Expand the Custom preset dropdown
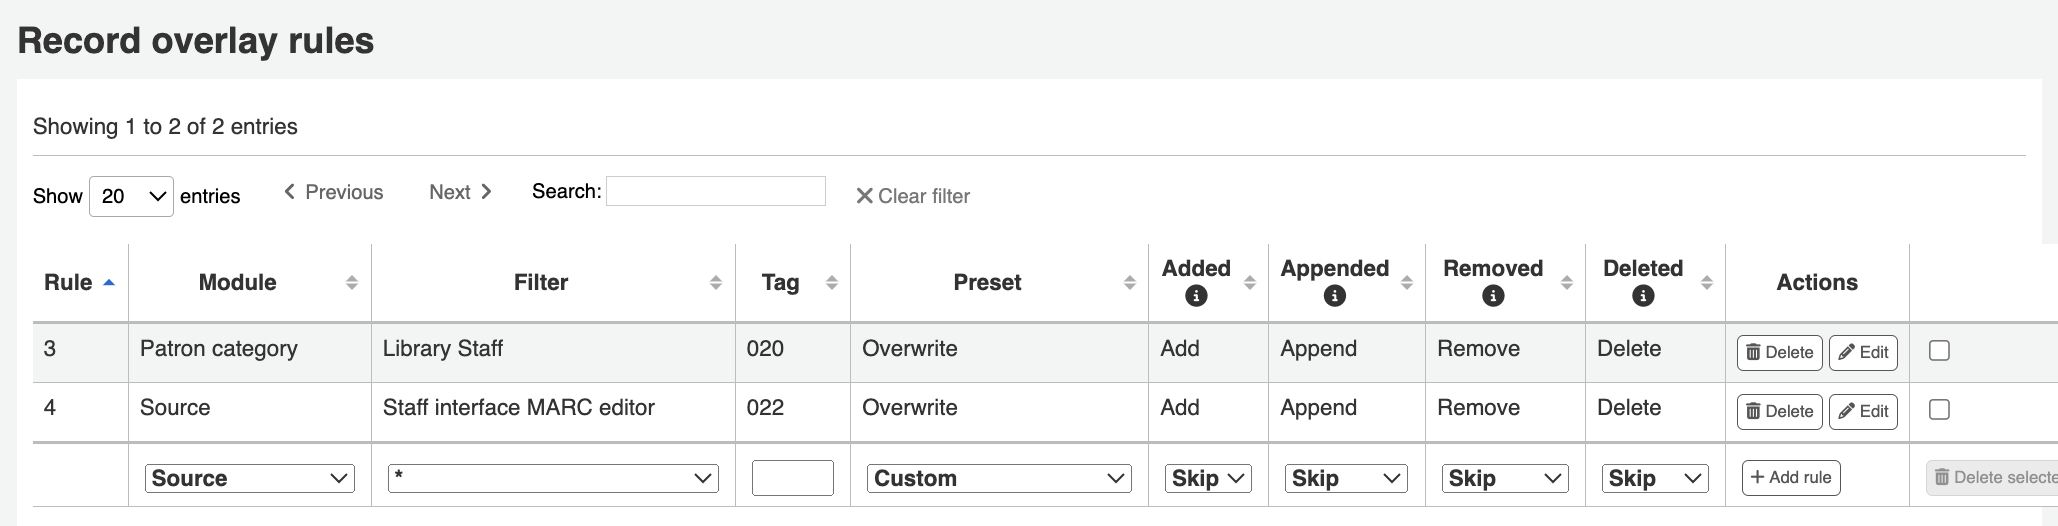The width and height of the screenshot is (2058, 526). 999,478
